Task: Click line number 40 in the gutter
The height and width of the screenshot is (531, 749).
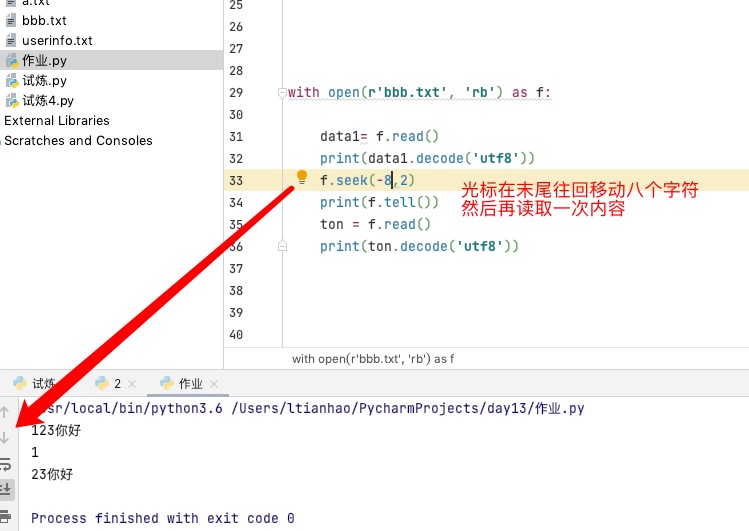Action: coord(236,335)
